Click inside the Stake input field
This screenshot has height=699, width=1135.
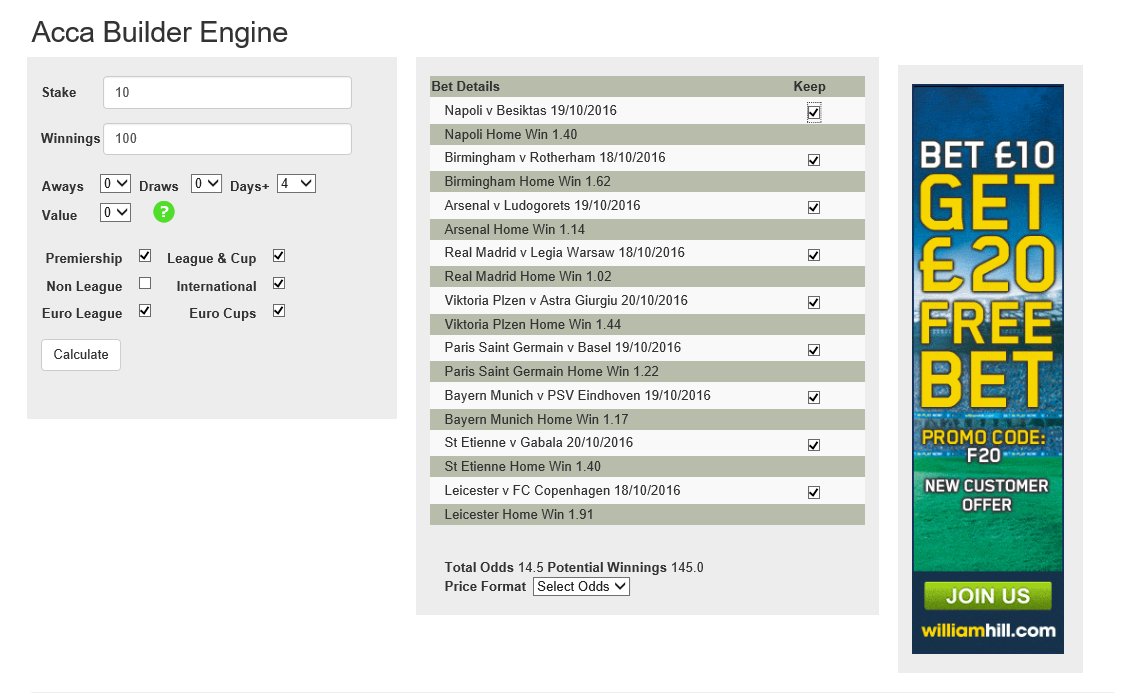(226, 92)
